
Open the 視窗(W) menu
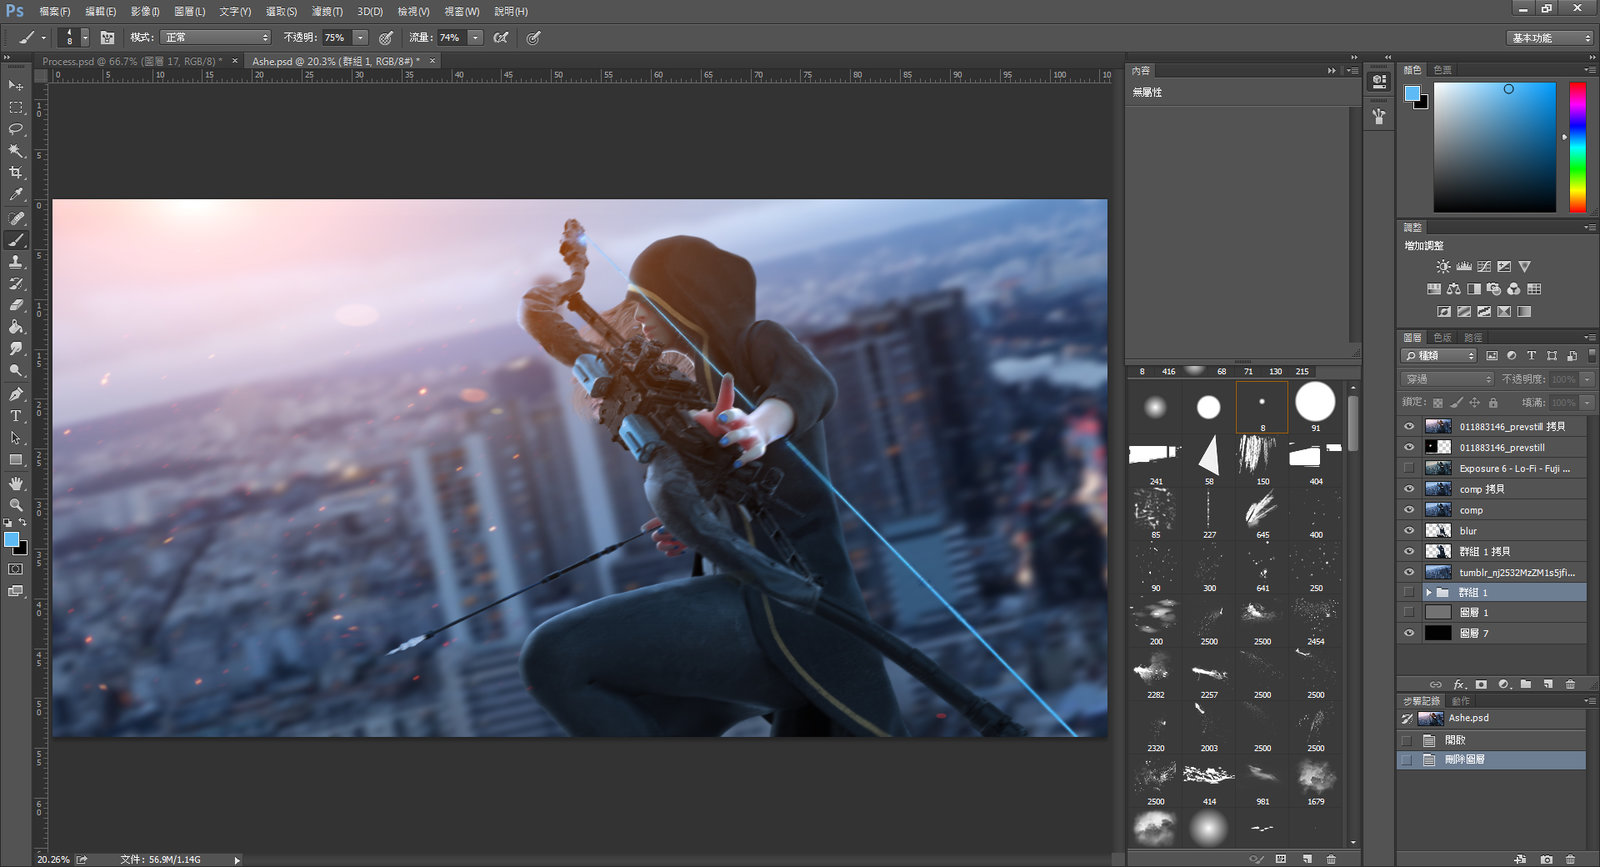pos(462,11)
